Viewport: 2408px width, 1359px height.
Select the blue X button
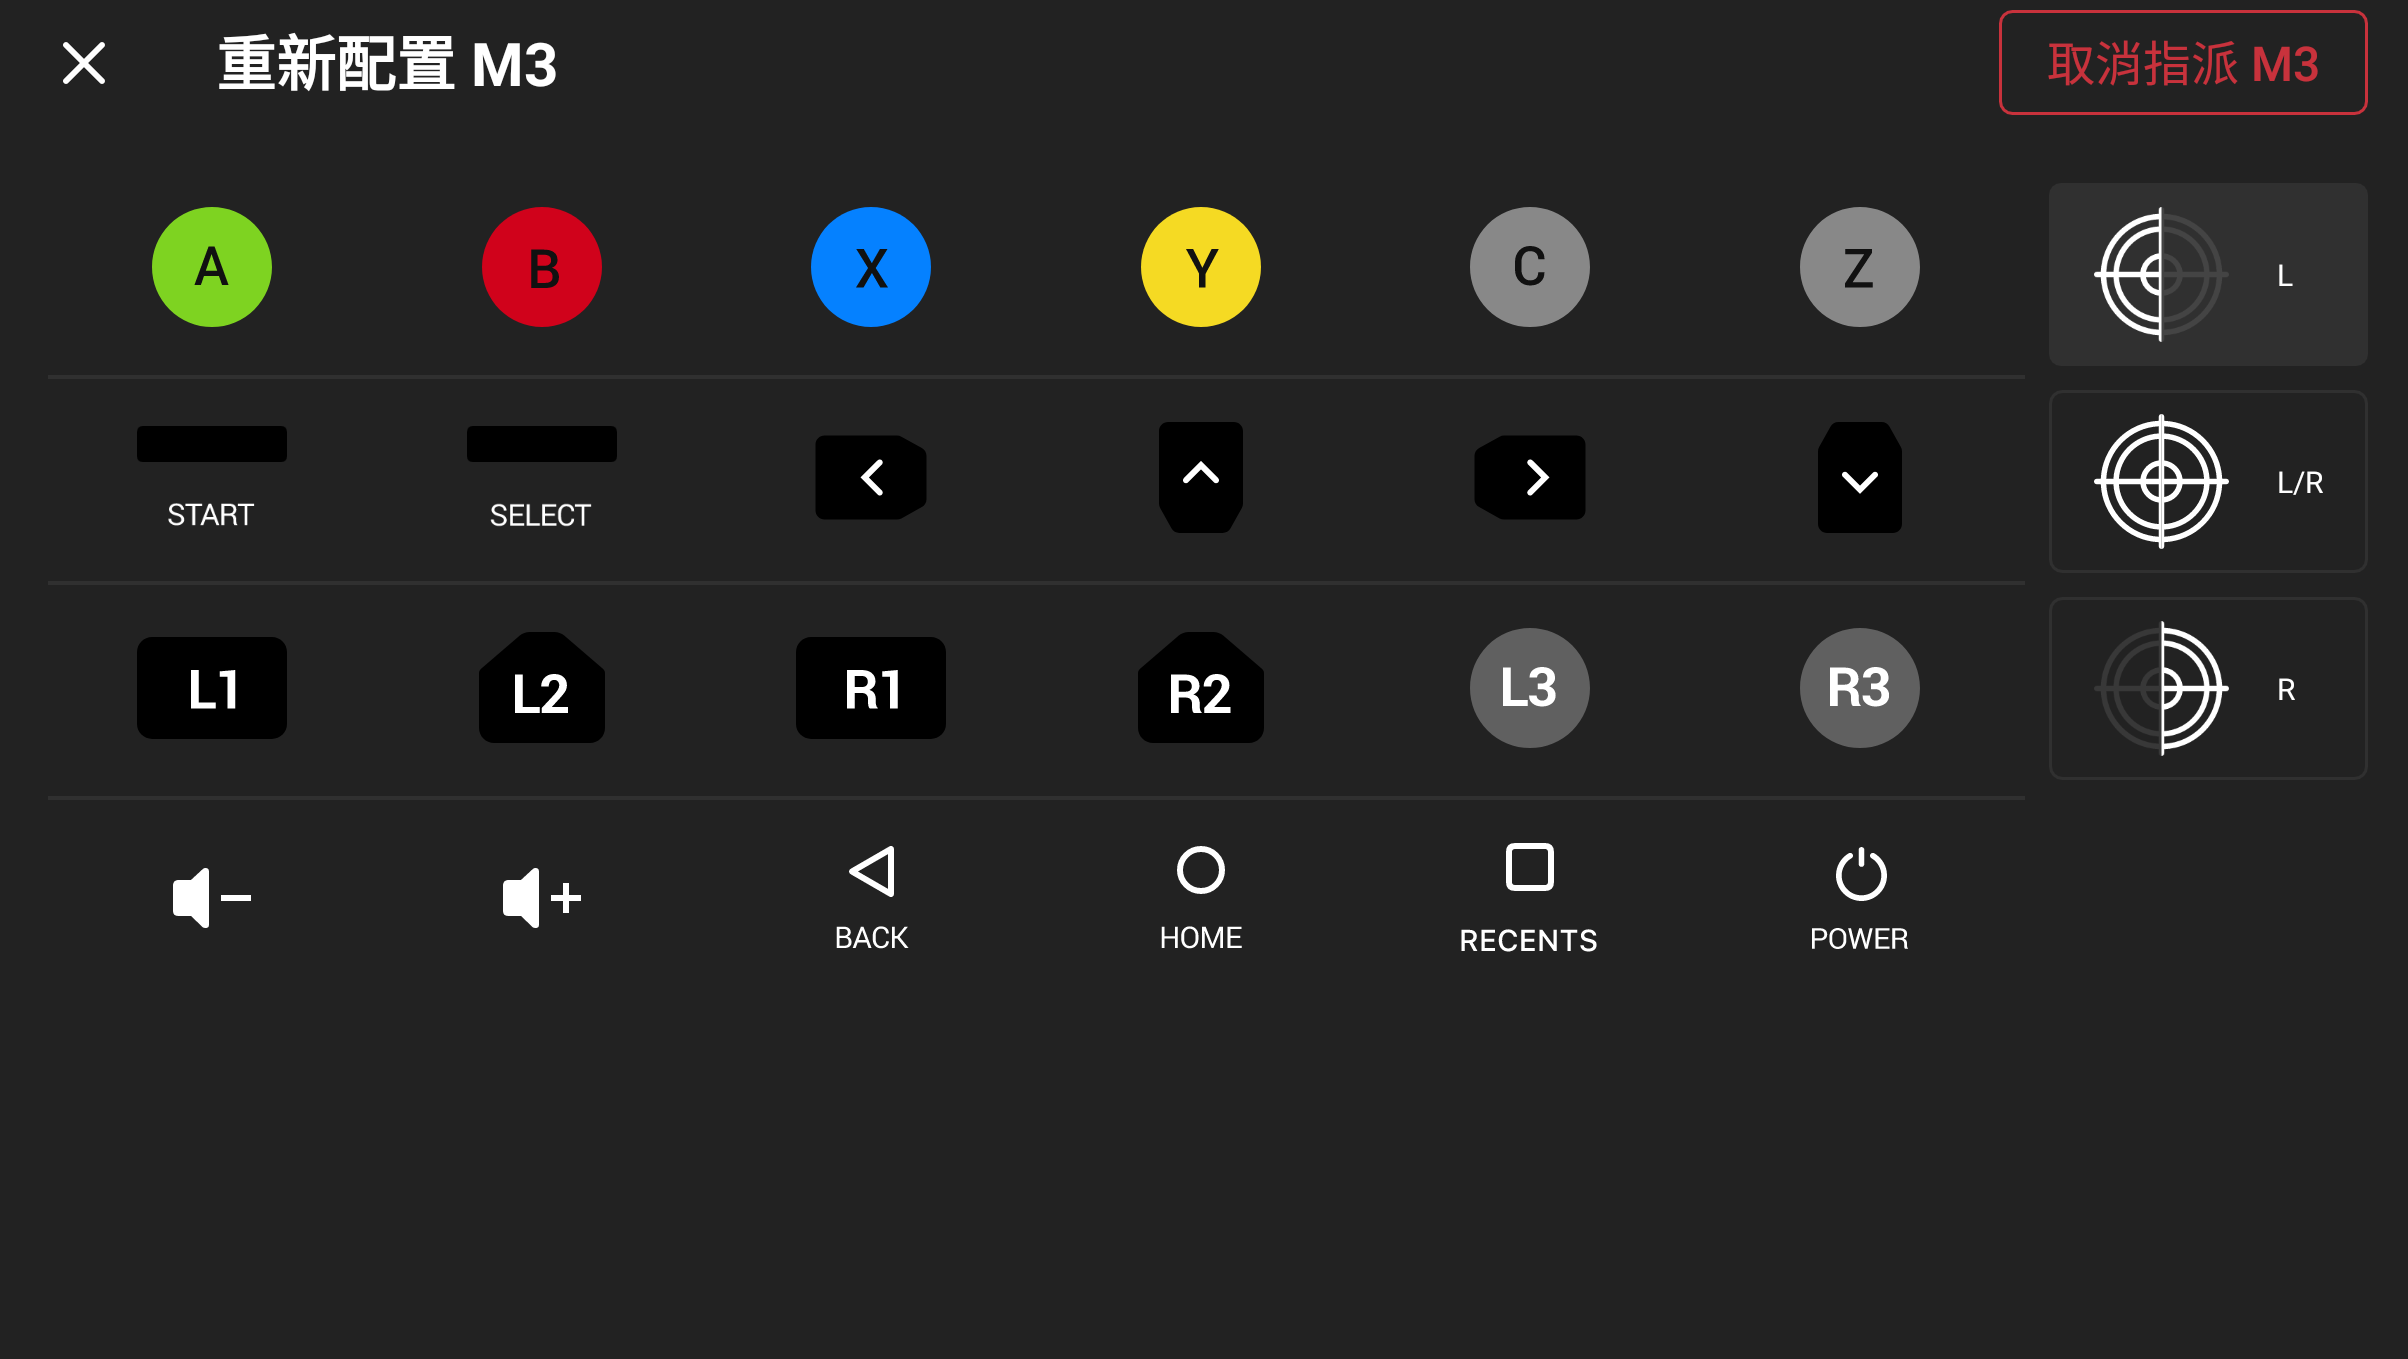coord(871,267)
